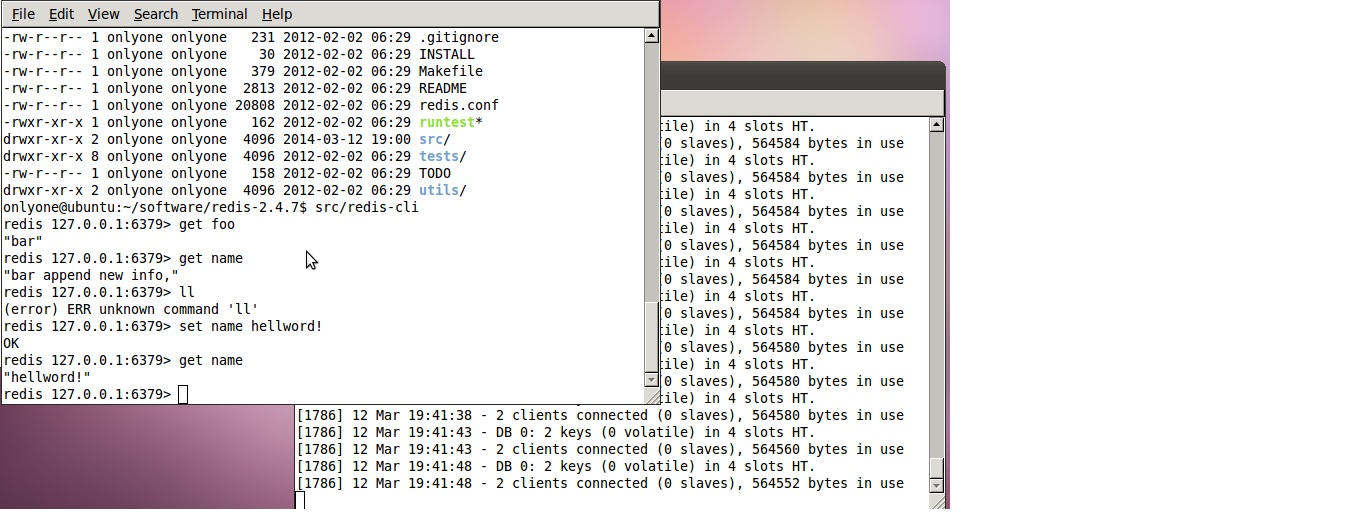
Task: Click the "set name hellword!" command
Action: pos(251,326)
